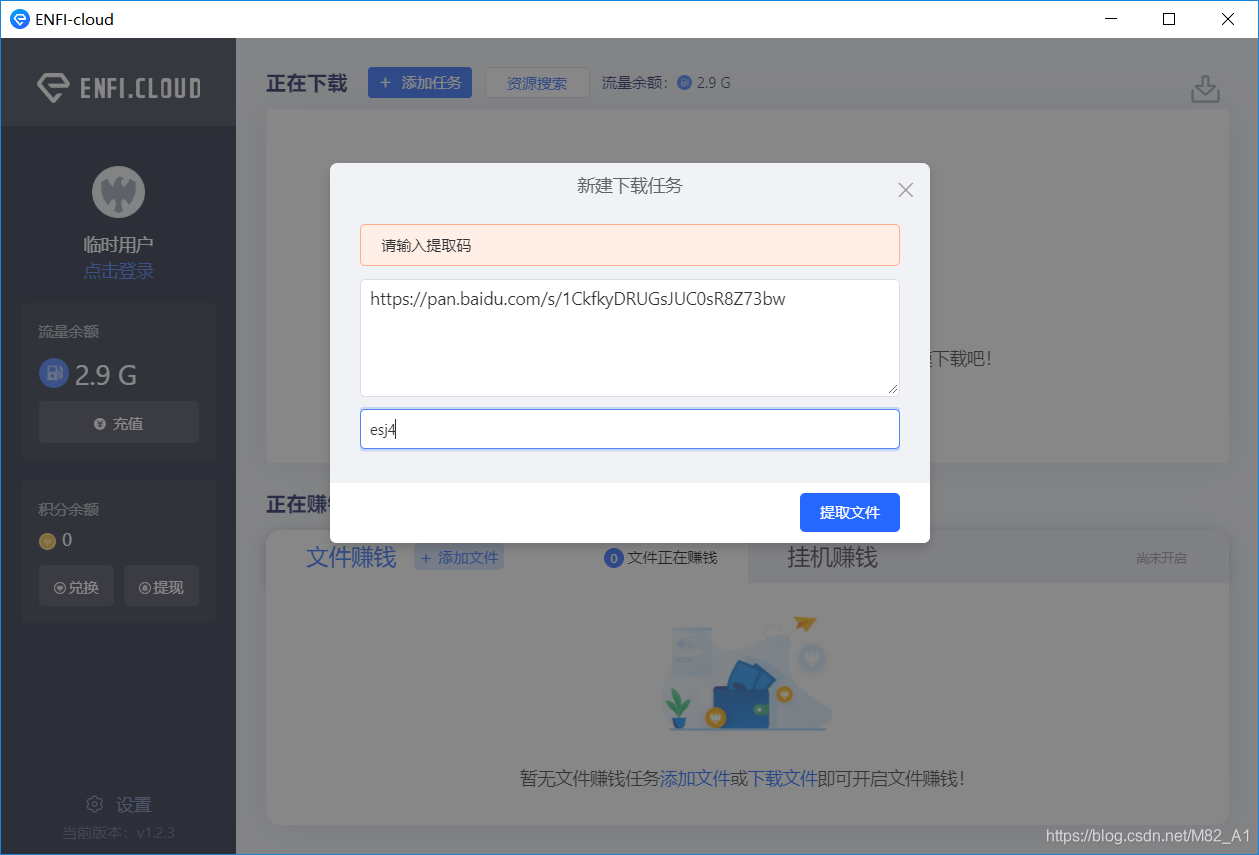Click the ENFI-cloud title bar app icon
Image resolution: width=1259 pixels, height=855 pixels.
(19, 19)
